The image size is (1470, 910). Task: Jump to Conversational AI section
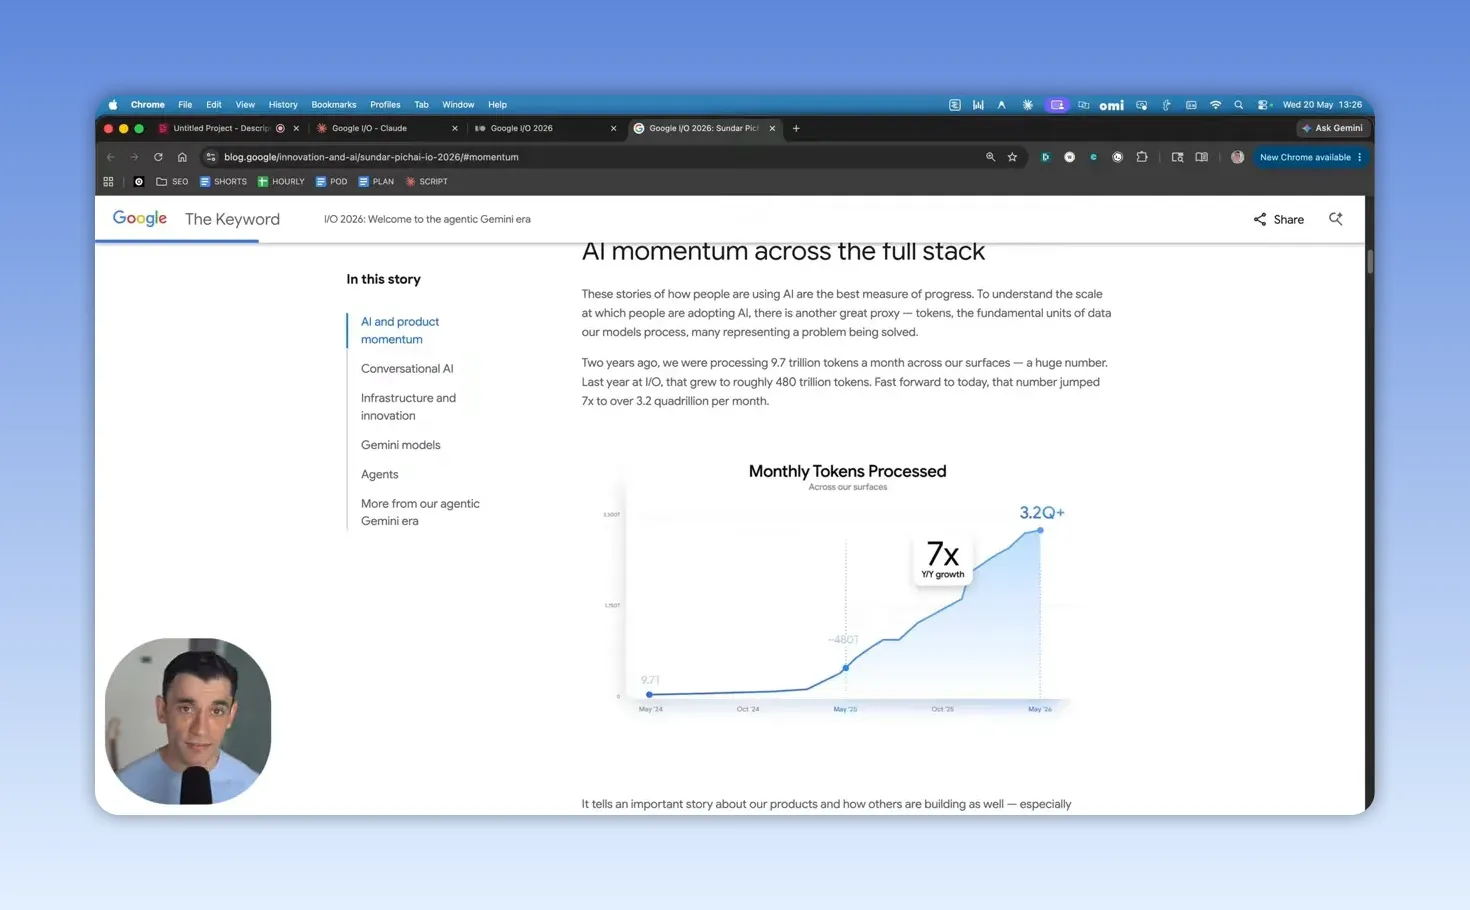coord(407,369)
